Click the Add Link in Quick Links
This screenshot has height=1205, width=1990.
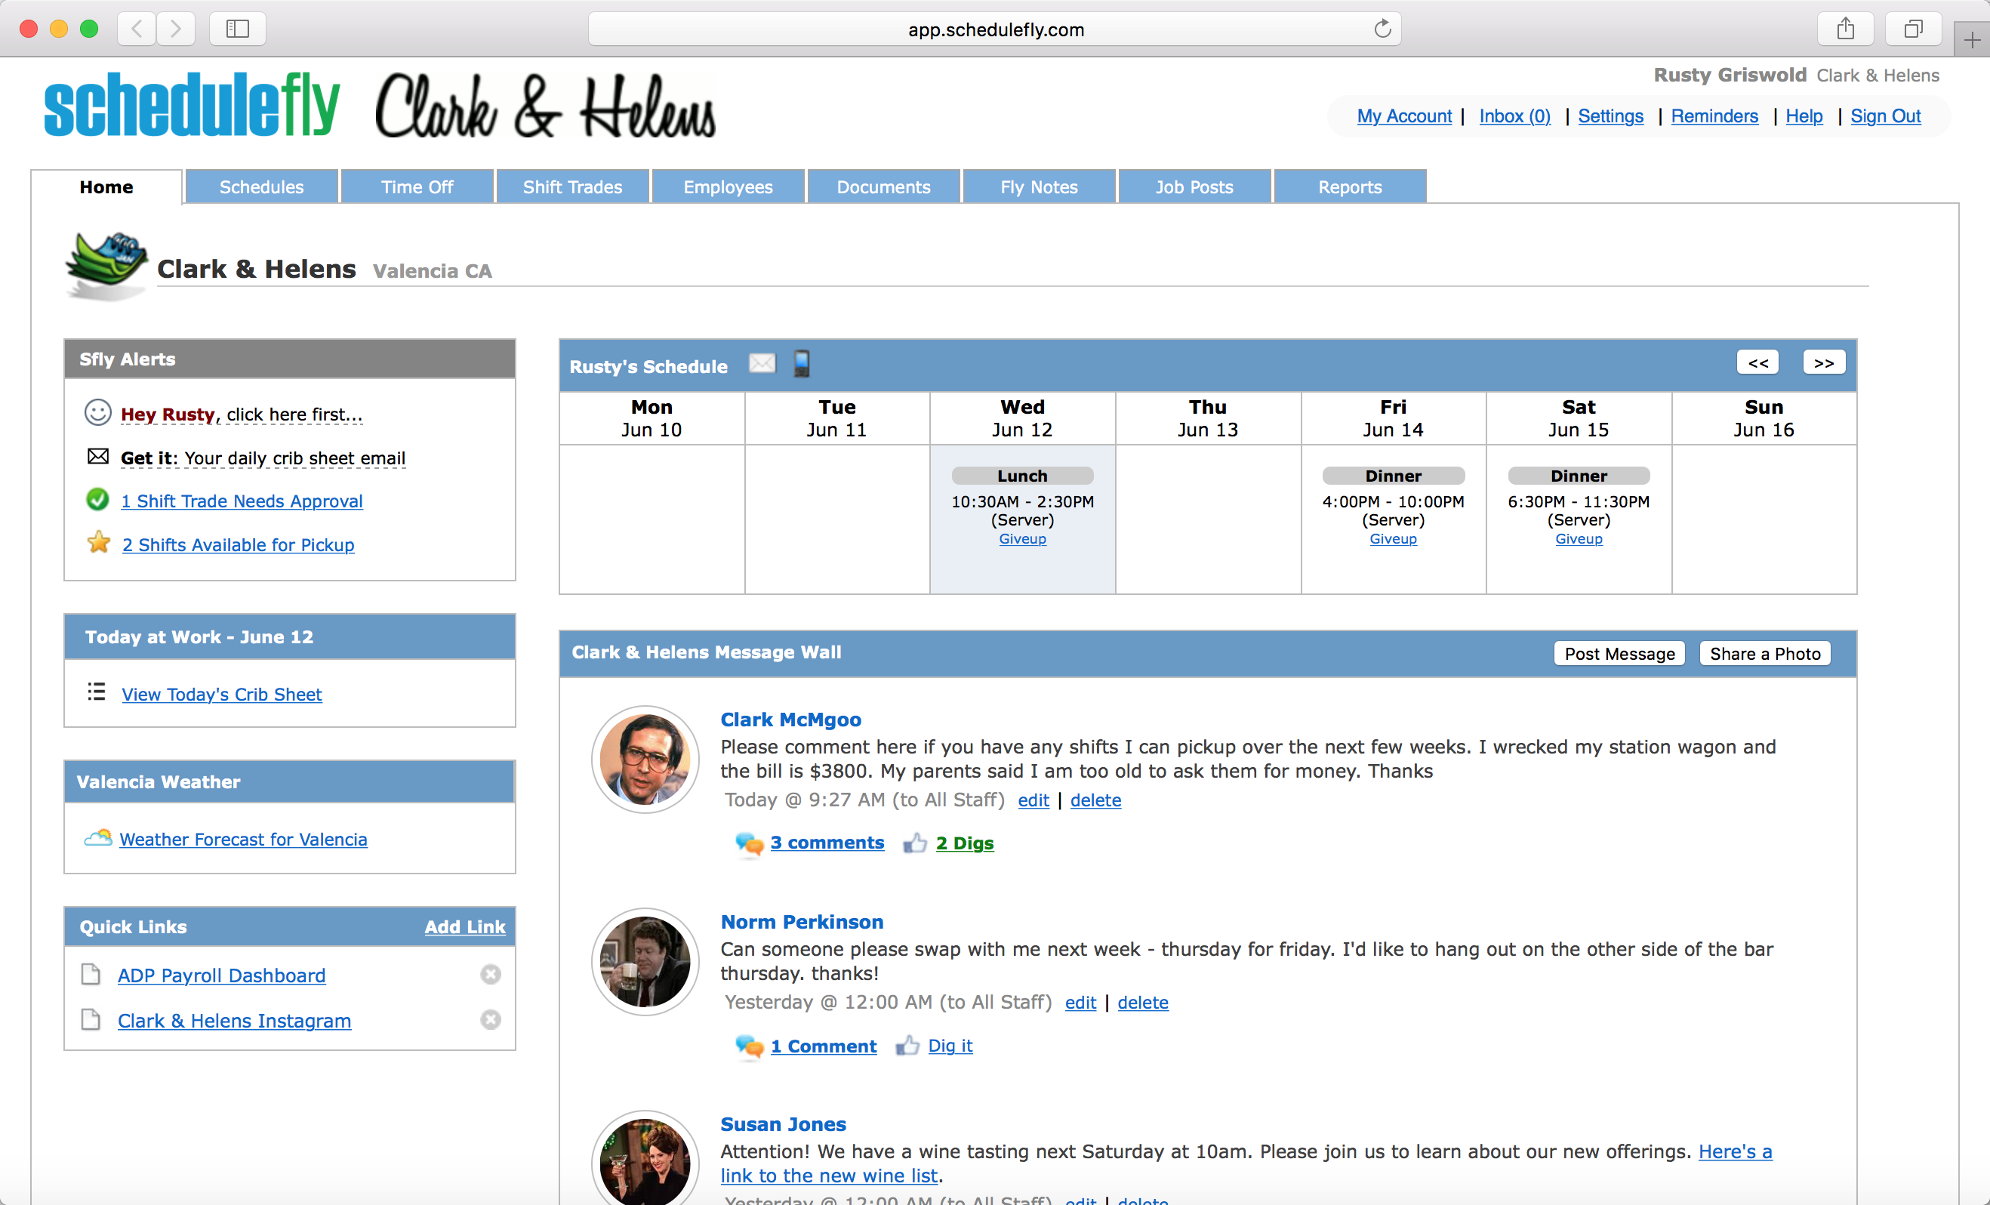point(465,927)
